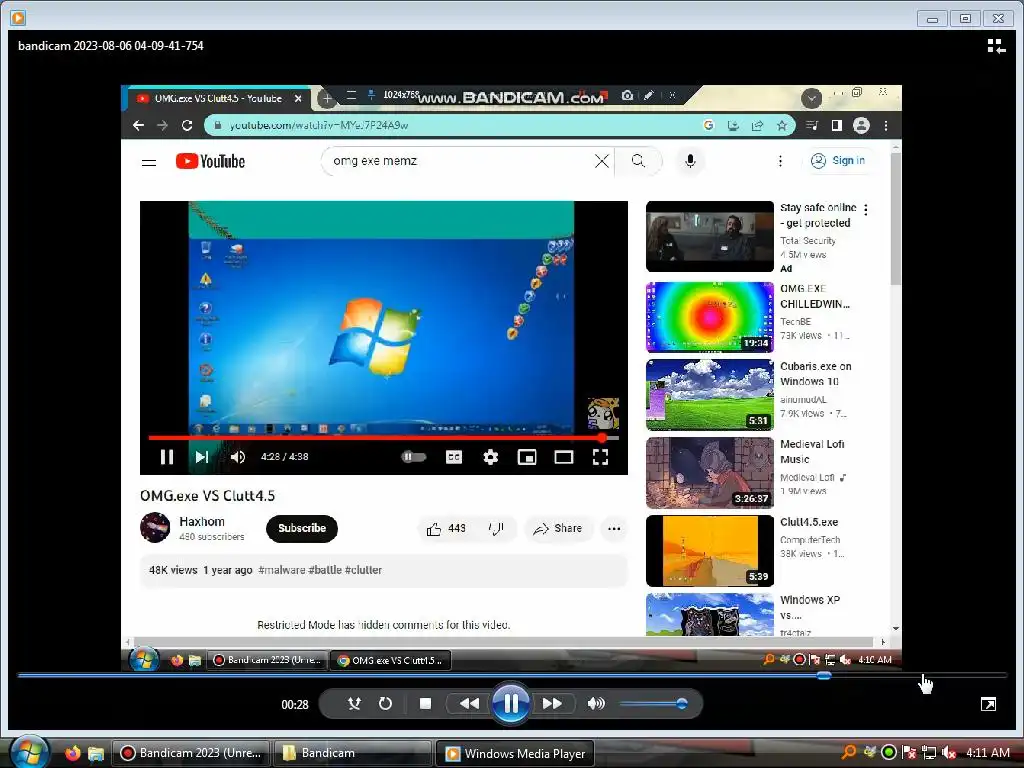Click the Media Player seek bar handle
Image resolution: width=1024 pixels, height=768 pixels.
click(824, 675)
